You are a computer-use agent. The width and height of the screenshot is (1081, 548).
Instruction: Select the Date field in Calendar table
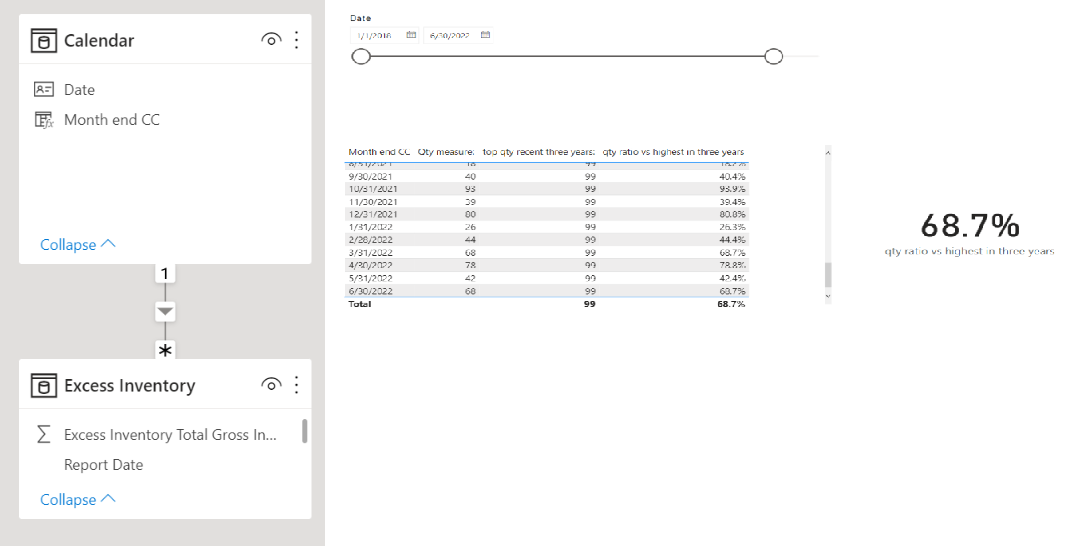pos(79,90)
